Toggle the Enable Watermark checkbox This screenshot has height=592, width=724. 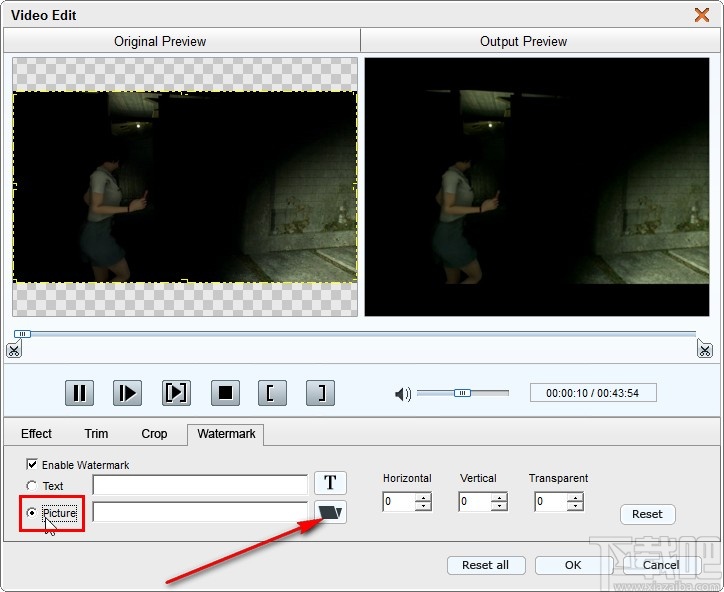32,464
